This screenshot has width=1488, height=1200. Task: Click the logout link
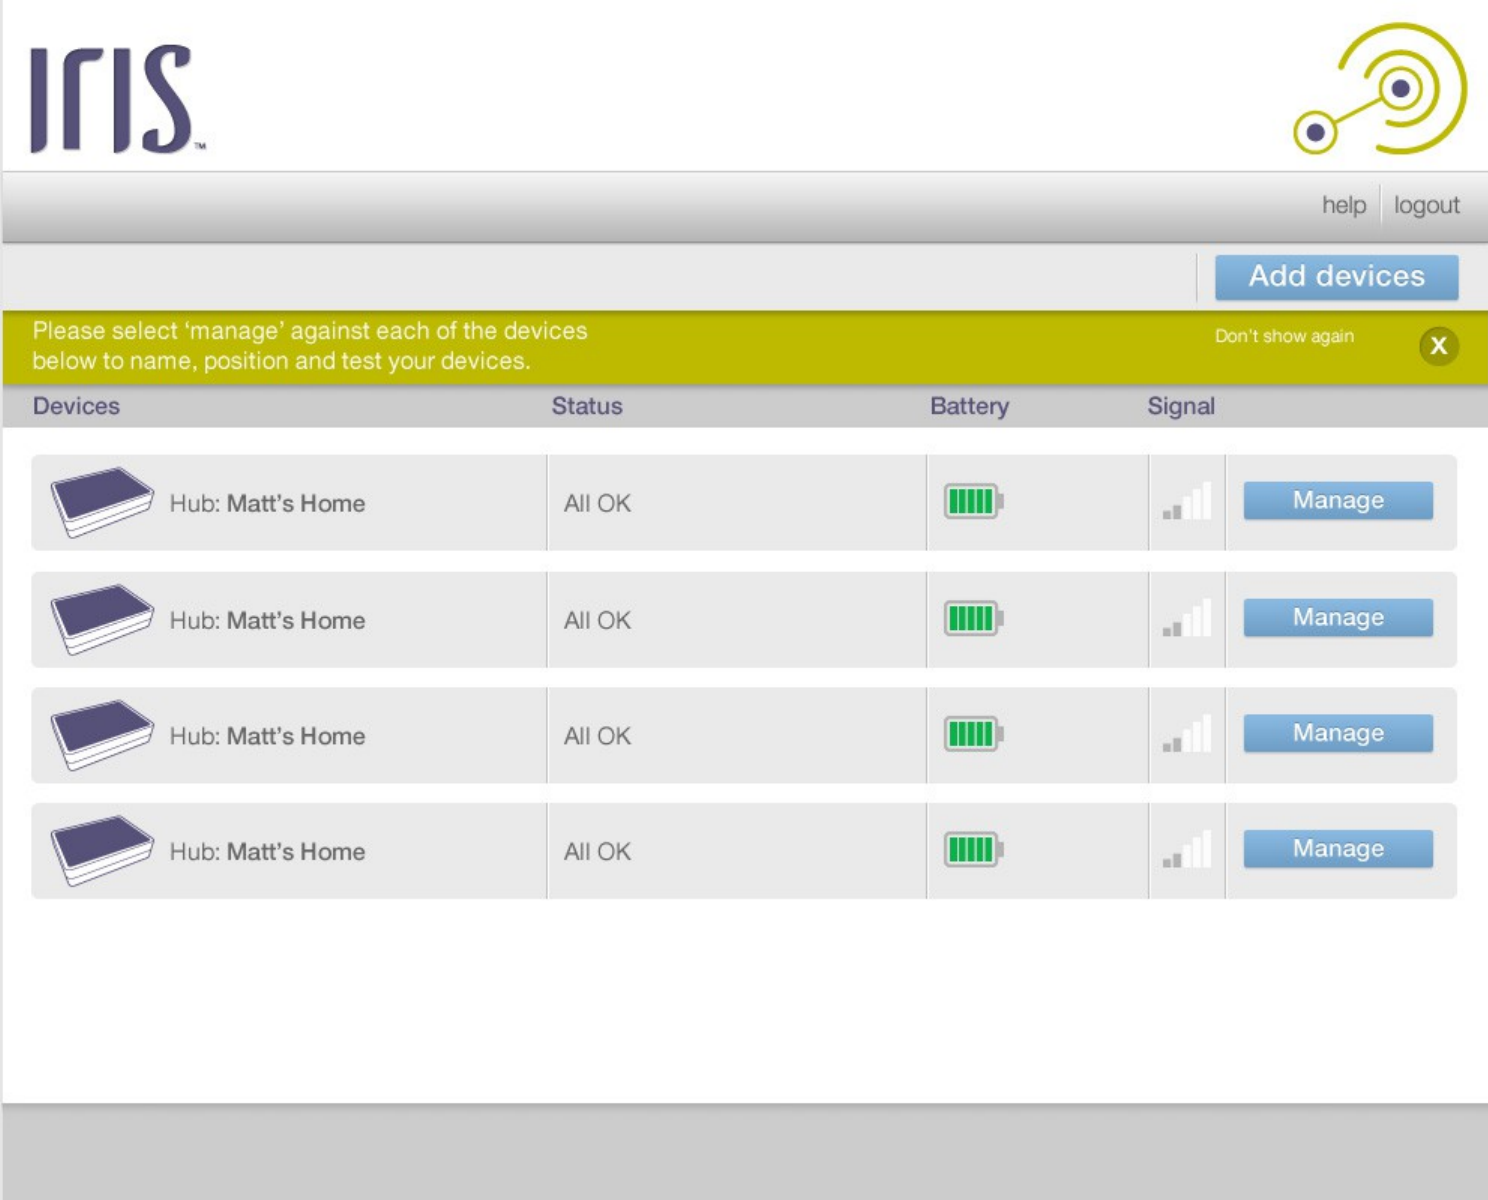tap(1426, 205)
